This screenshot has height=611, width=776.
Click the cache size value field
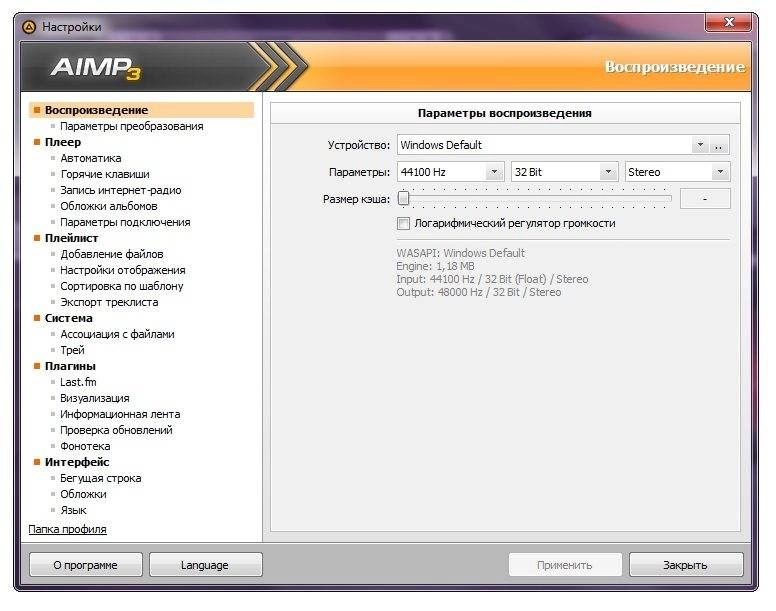coord(705,198)
